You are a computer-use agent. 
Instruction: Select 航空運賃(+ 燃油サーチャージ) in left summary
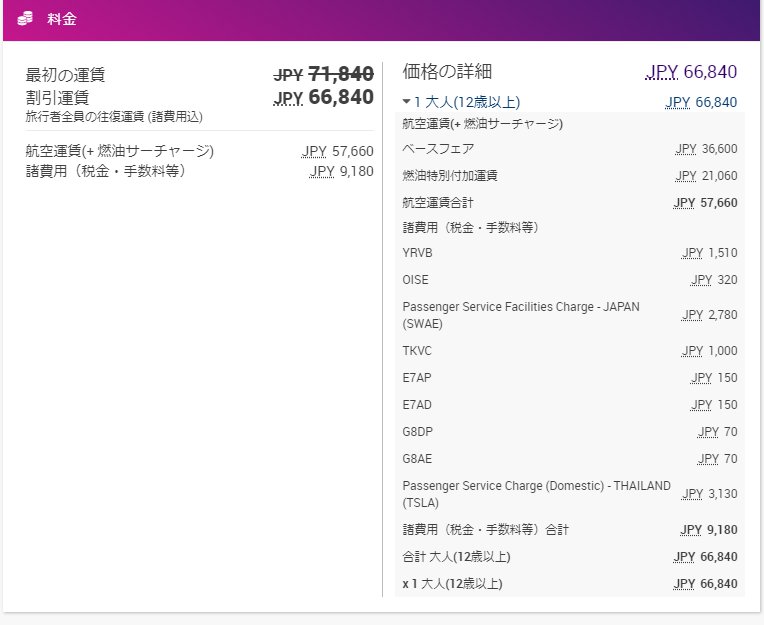pos(119,151)
